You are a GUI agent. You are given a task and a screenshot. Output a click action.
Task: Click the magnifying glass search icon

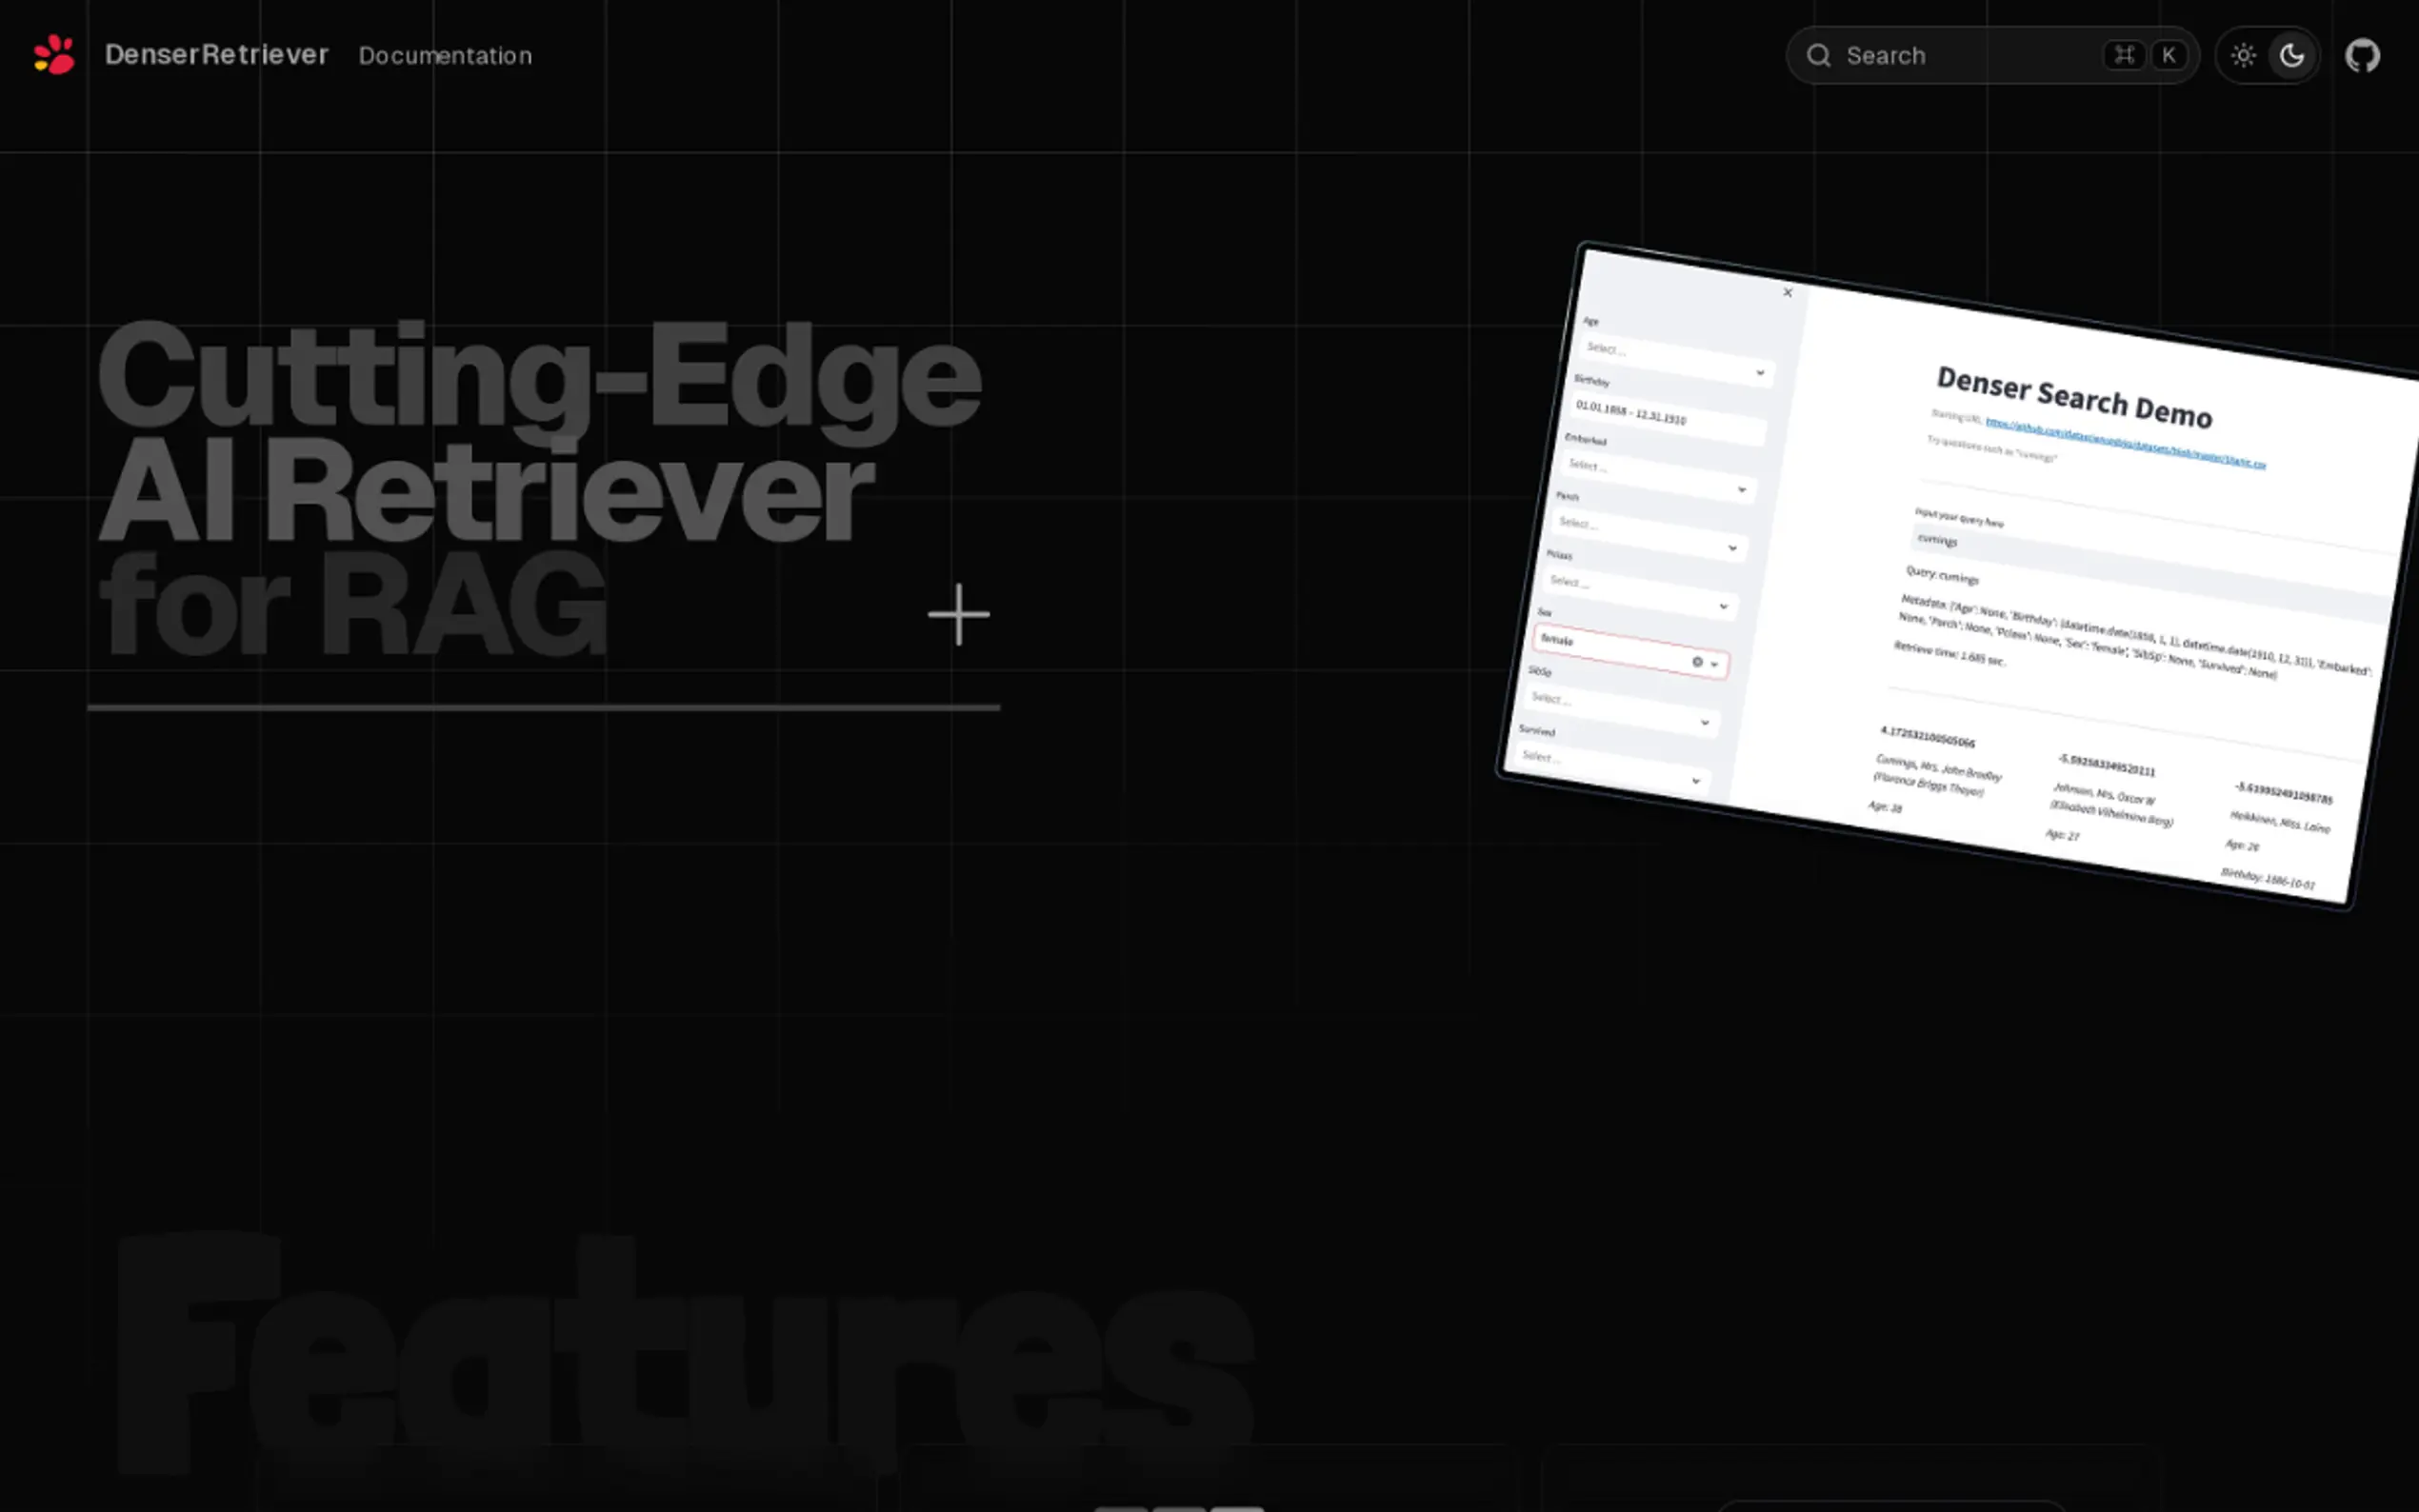tap(1818, 55)
